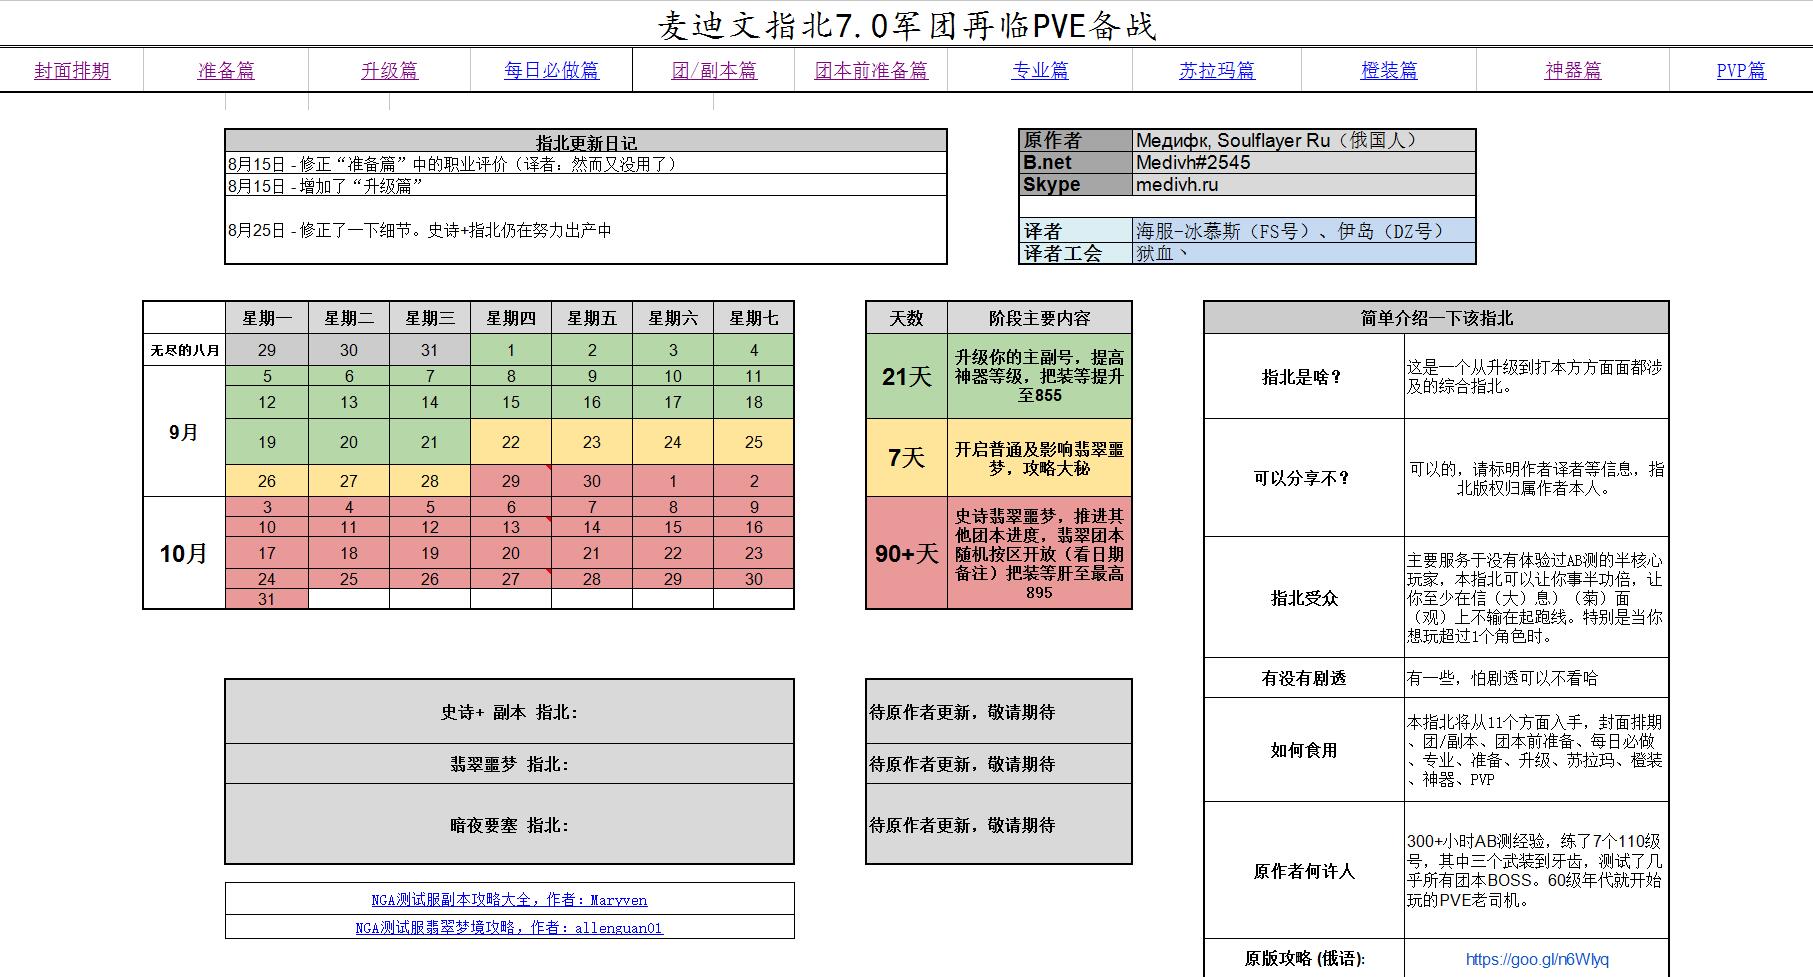Open the 封面排期 navigation link
1813x977 pixels.
point(71,71)
